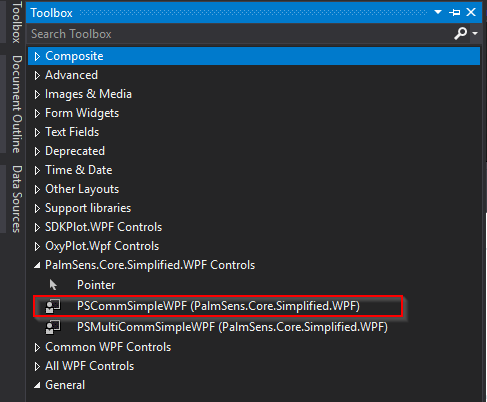Image resolution: width=487 pixels, height=402 pixels.
Task: Select the General category label
Action: point(65,385)
